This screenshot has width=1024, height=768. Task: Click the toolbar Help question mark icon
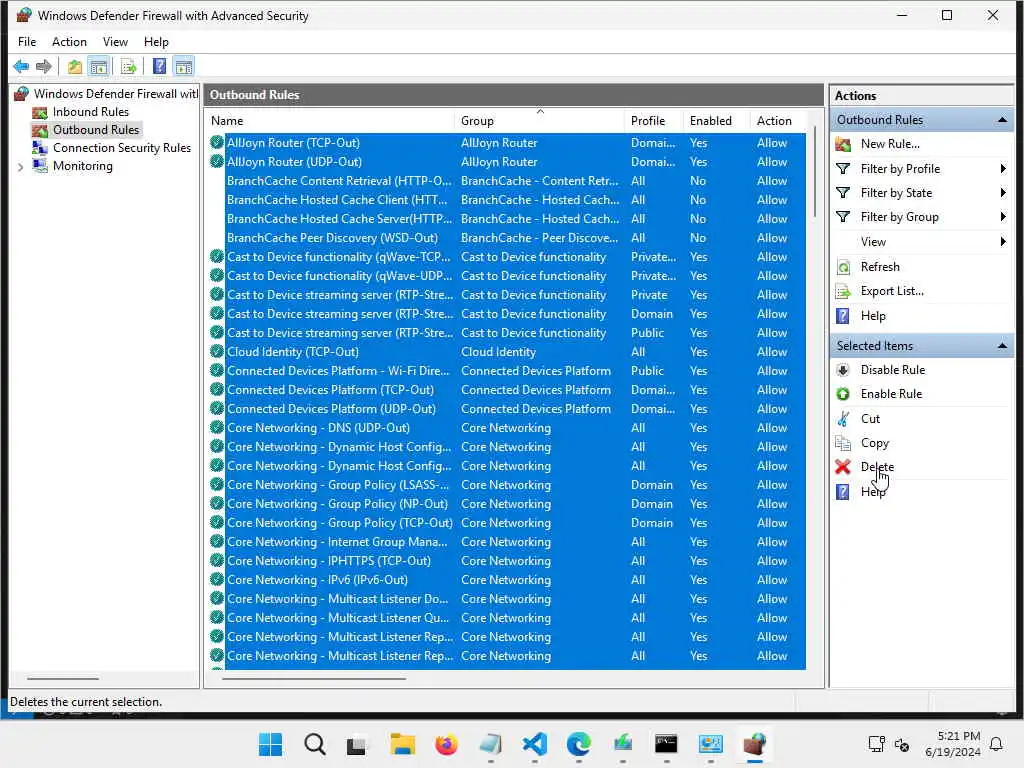[x=159, y=66]
